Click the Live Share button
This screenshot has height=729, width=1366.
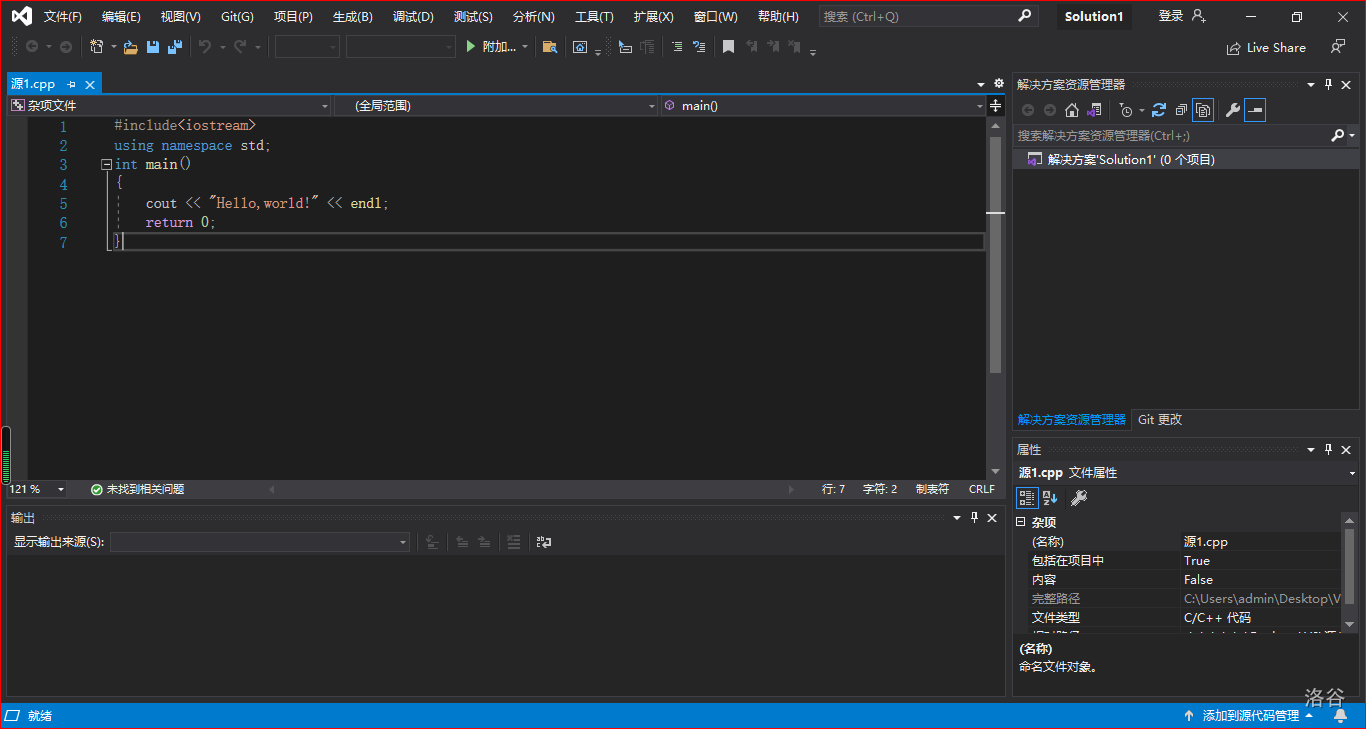(x=1266, y=48)
